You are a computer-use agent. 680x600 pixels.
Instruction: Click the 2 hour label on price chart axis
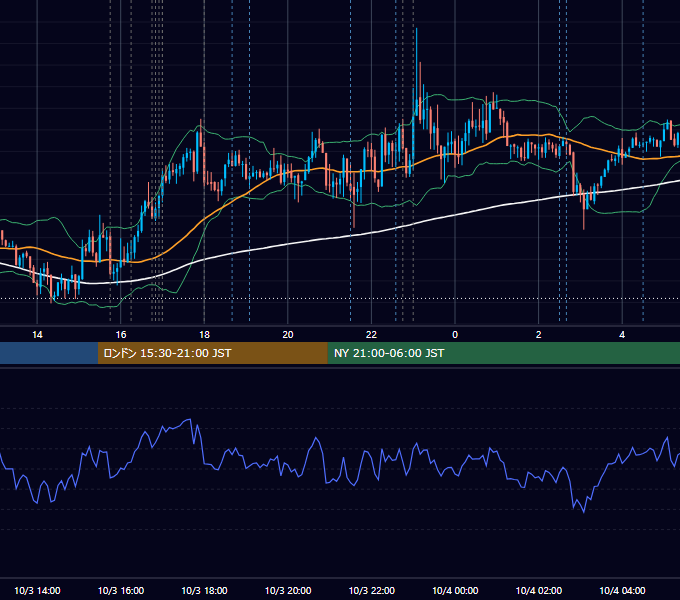539,335
